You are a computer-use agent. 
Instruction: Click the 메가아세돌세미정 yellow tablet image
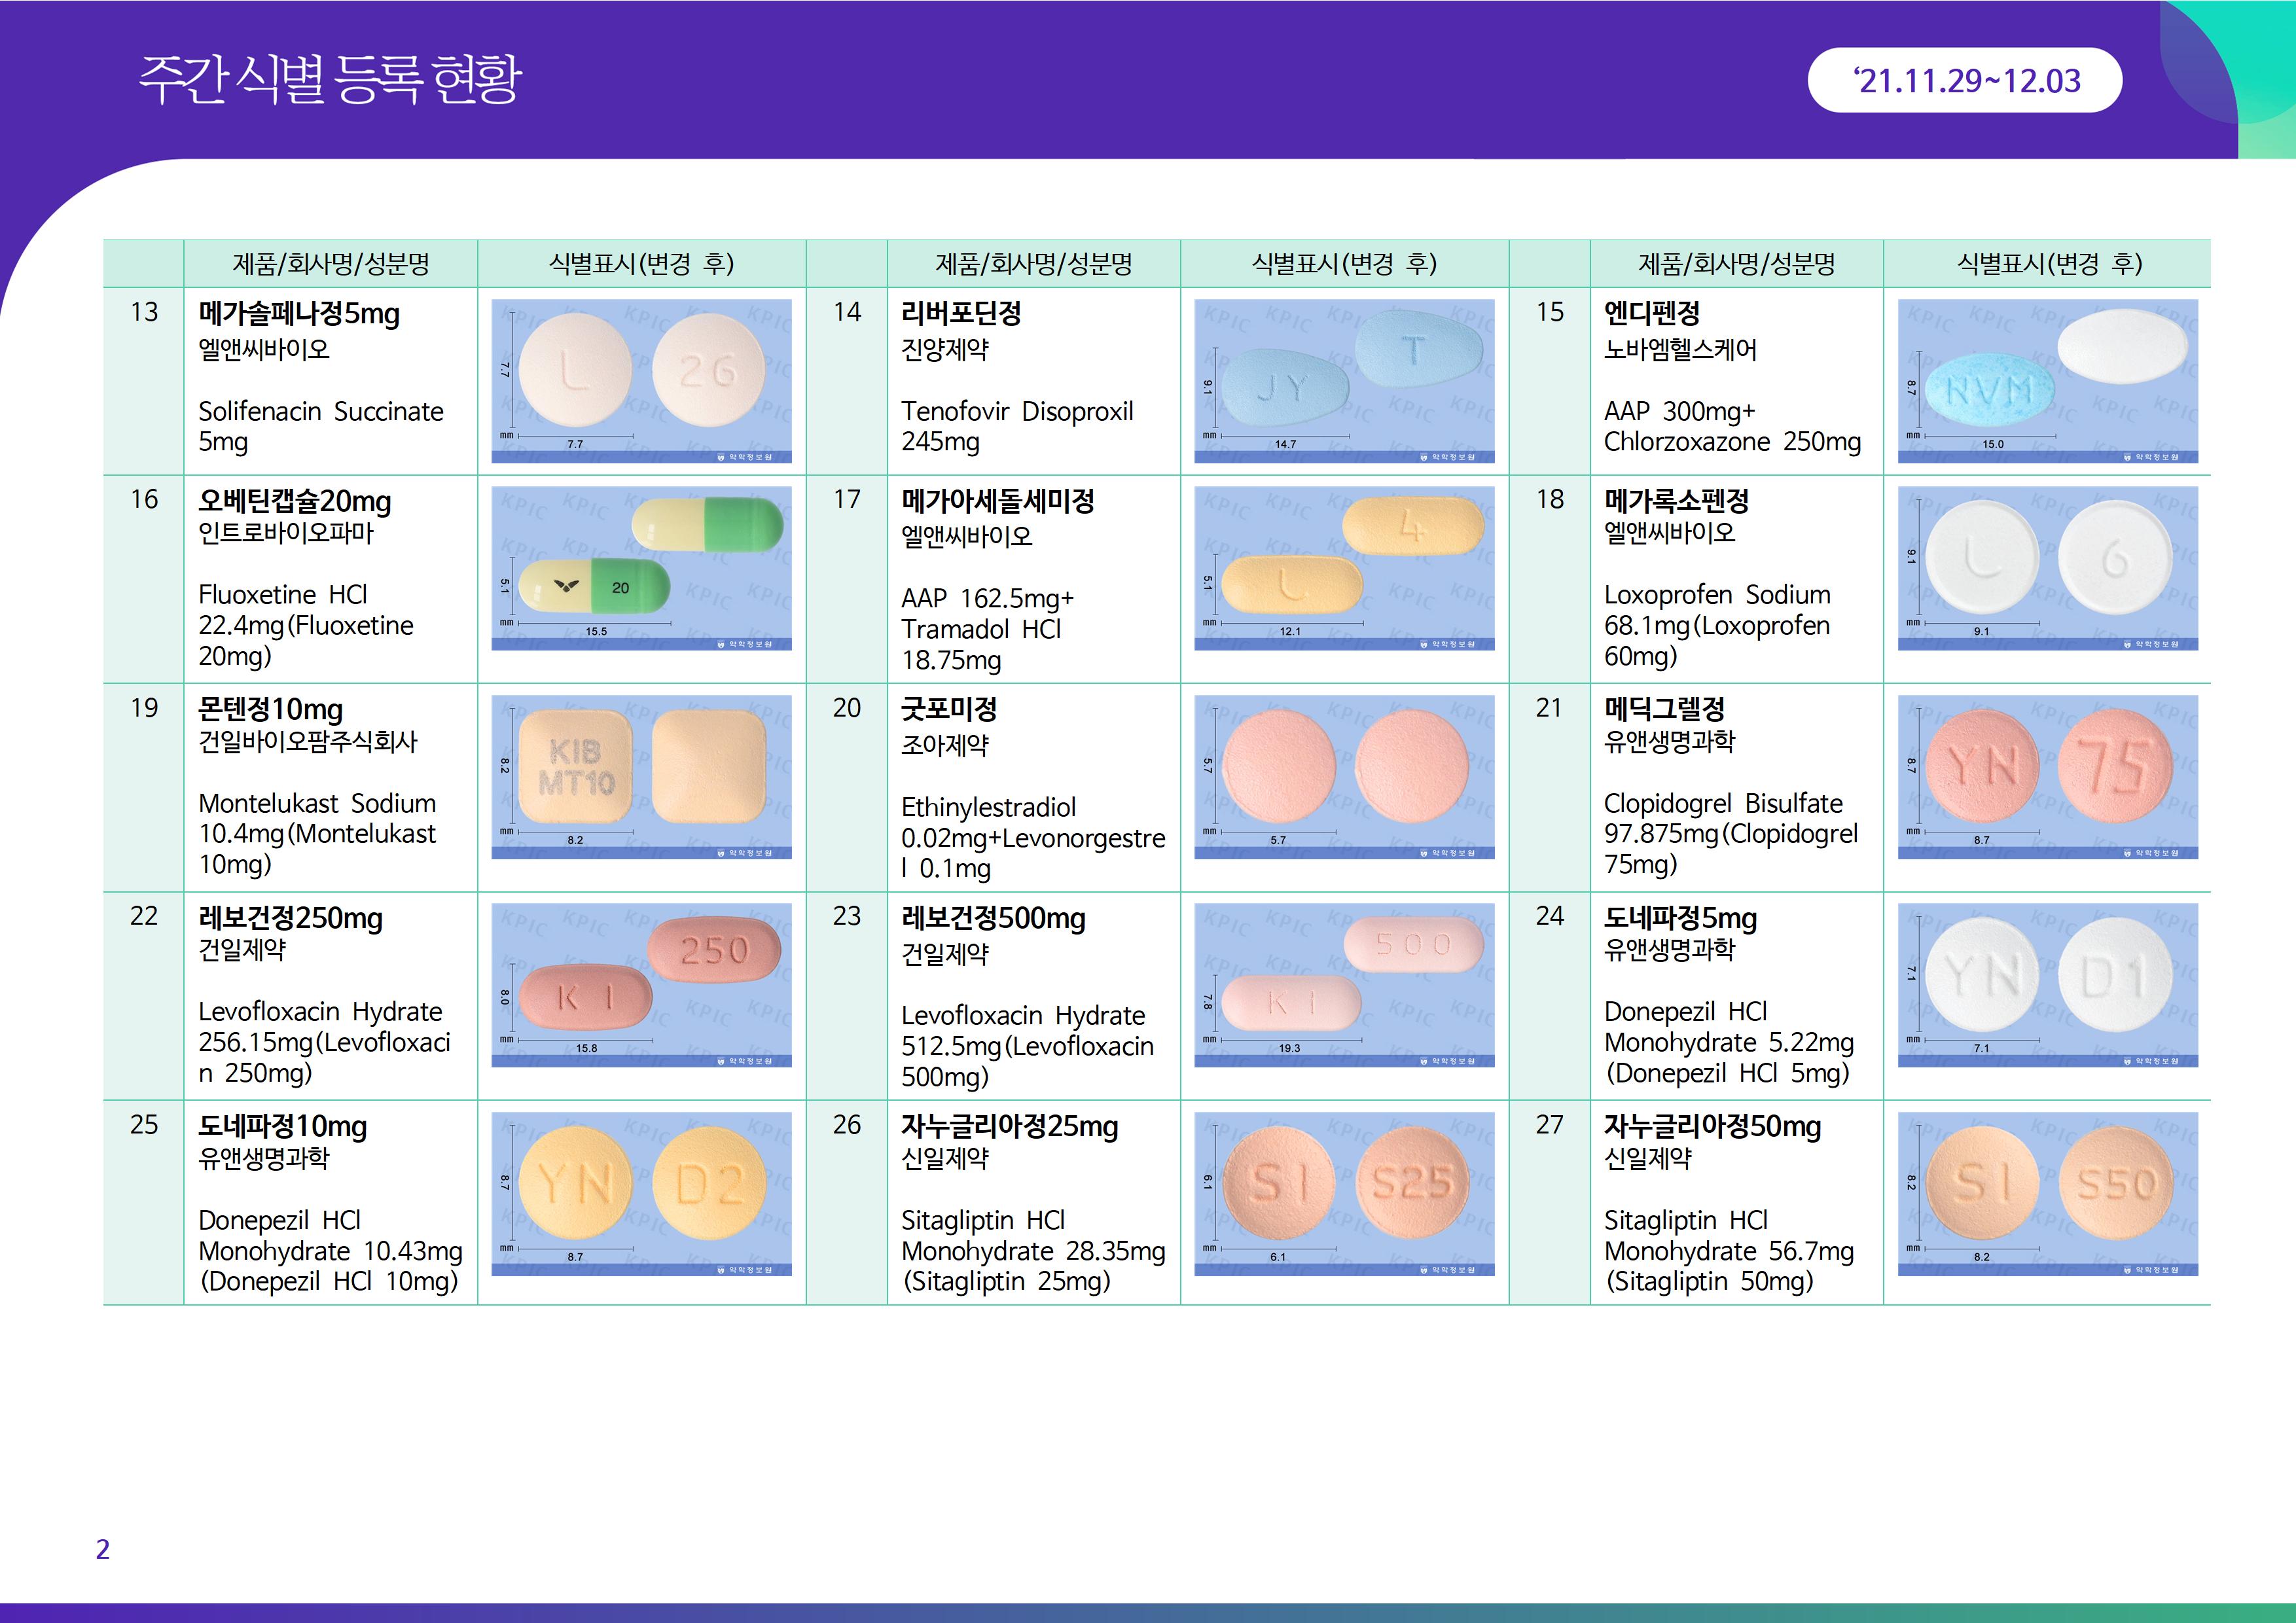click(x=1343, y=567)
